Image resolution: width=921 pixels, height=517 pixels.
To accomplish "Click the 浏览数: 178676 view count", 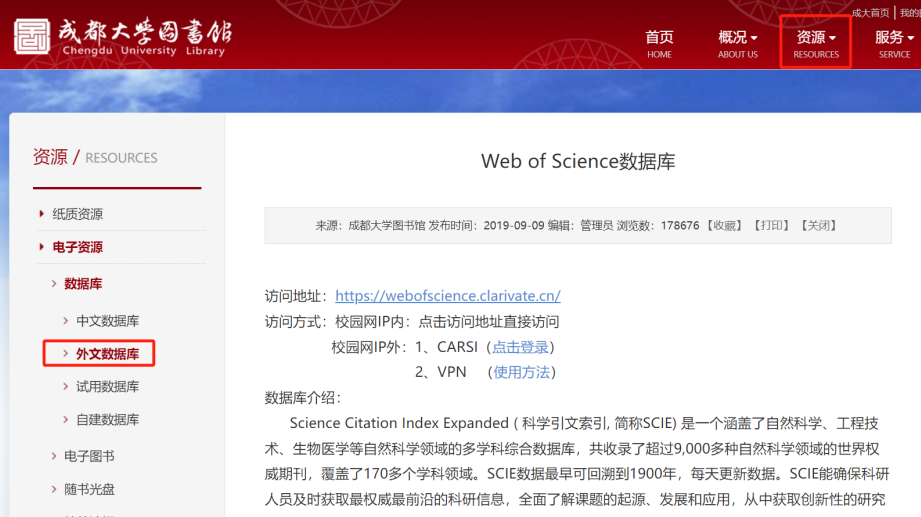I will tap(658, 226).
